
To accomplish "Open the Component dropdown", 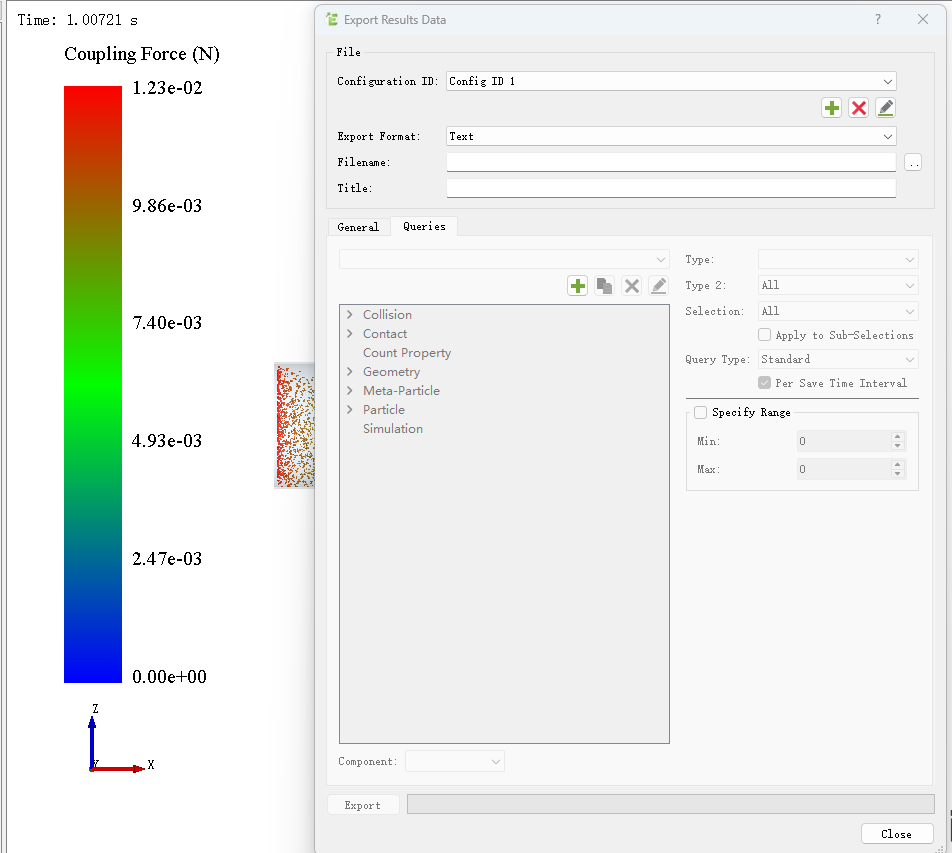I will coord(455,761).
